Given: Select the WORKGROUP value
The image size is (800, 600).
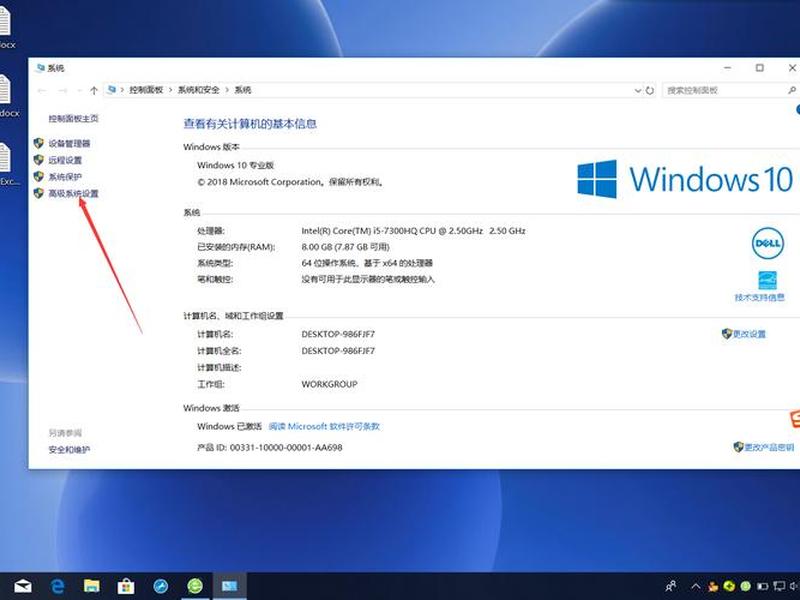Looking at the screenshot, I should [329, 384].
